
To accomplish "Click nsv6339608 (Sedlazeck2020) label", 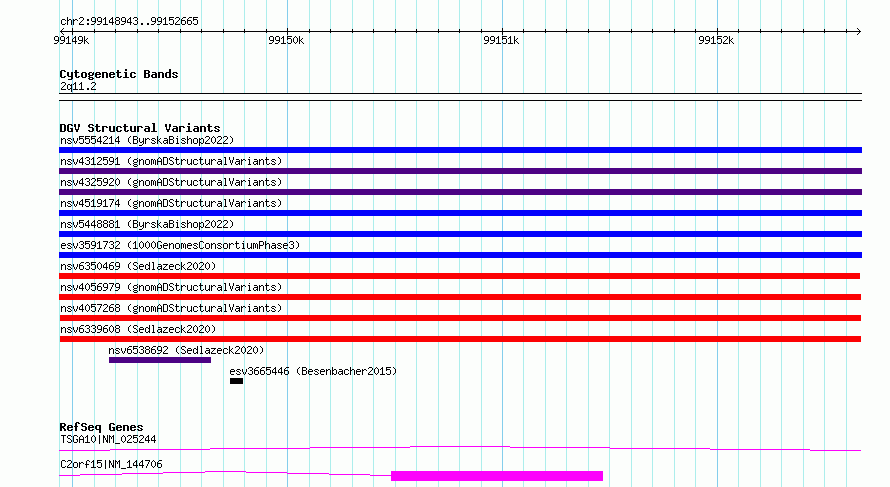I will point(138,329).
